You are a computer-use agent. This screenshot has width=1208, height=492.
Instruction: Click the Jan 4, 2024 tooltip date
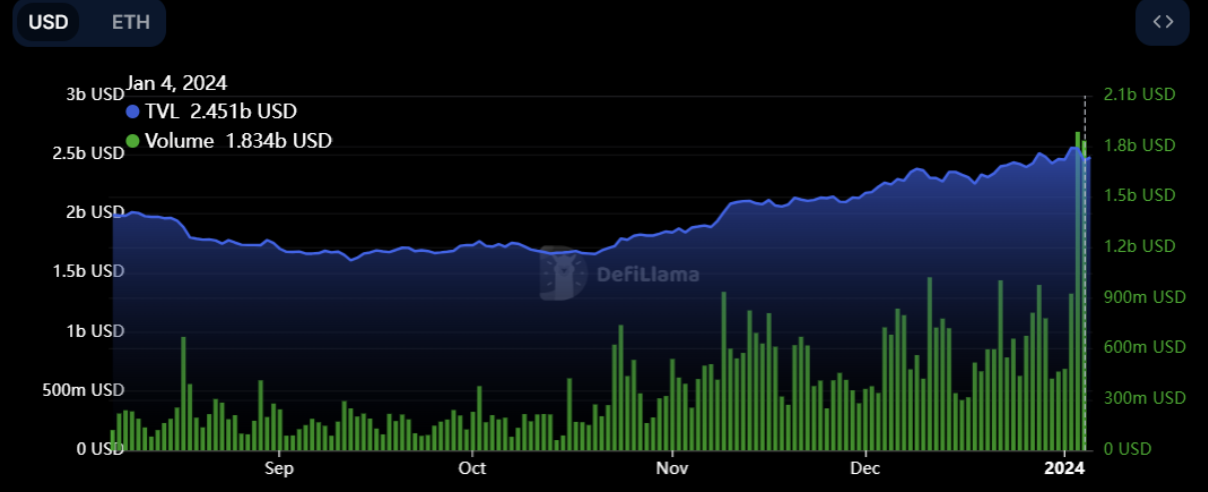[176, 83]
